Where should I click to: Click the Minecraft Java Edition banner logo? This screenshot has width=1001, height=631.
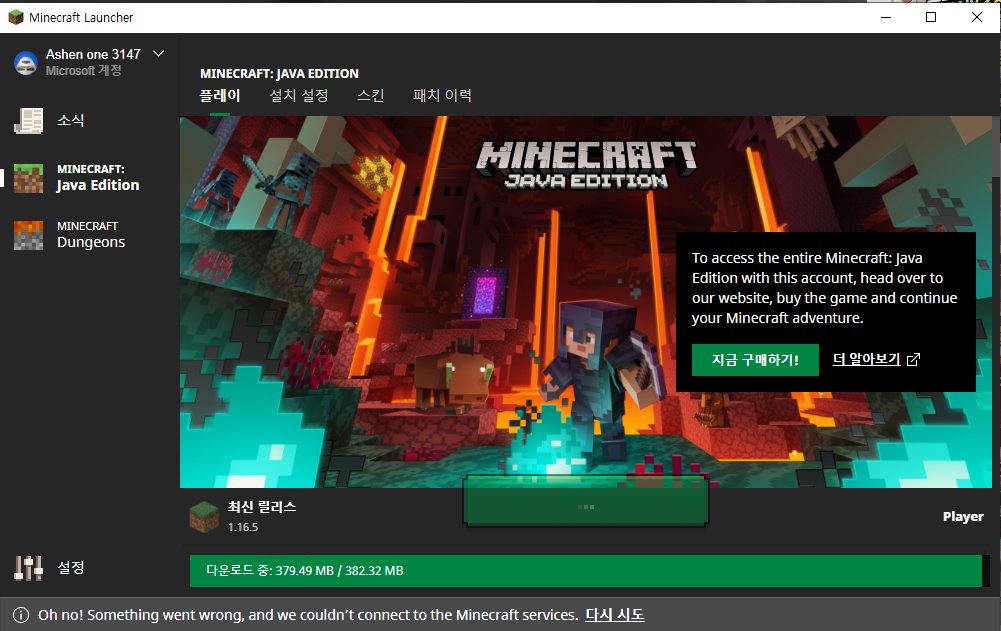coord(586,165)
